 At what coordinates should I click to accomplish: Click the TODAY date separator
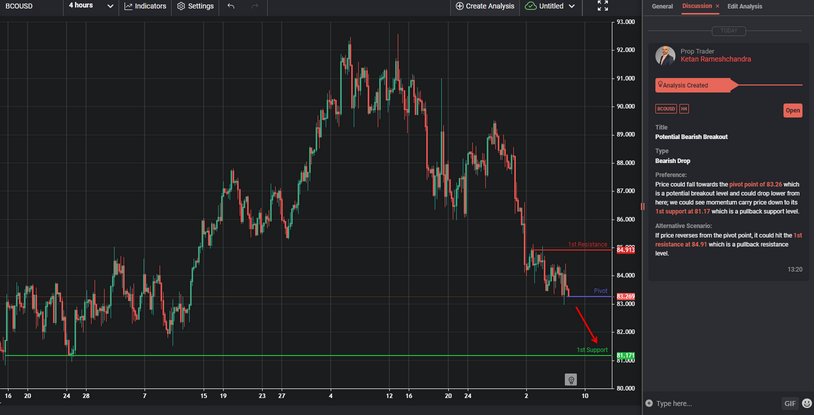click(x=729, y=31)
